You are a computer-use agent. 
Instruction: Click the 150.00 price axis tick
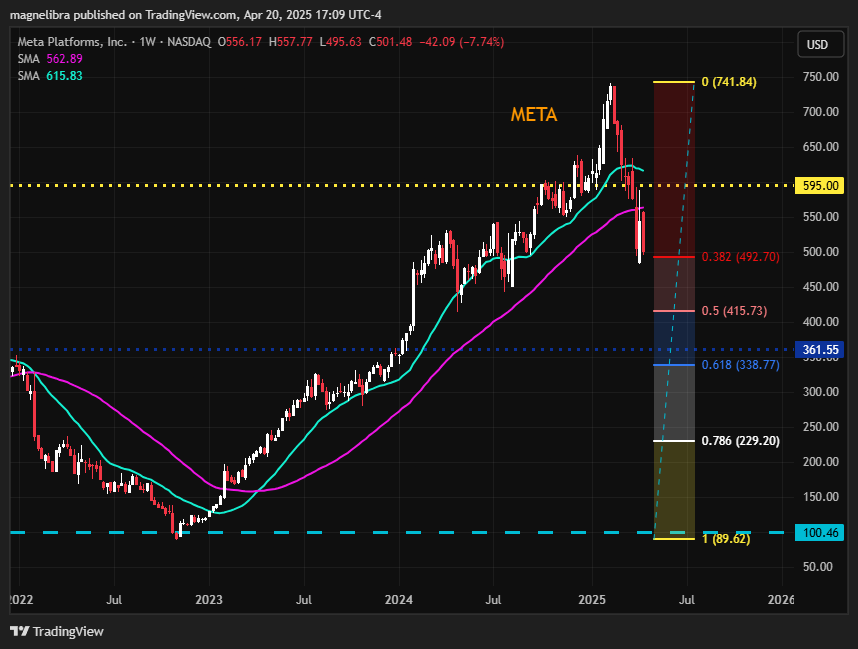coord(820,497)
